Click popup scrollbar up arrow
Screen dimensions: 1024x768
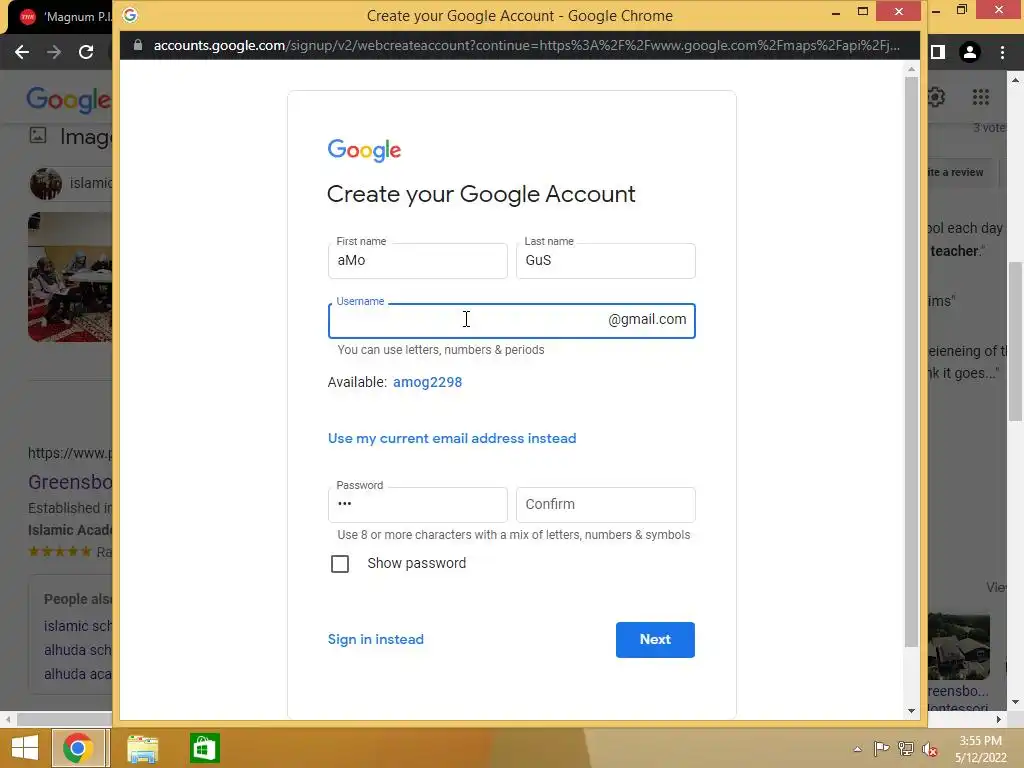tap(911, 69)
